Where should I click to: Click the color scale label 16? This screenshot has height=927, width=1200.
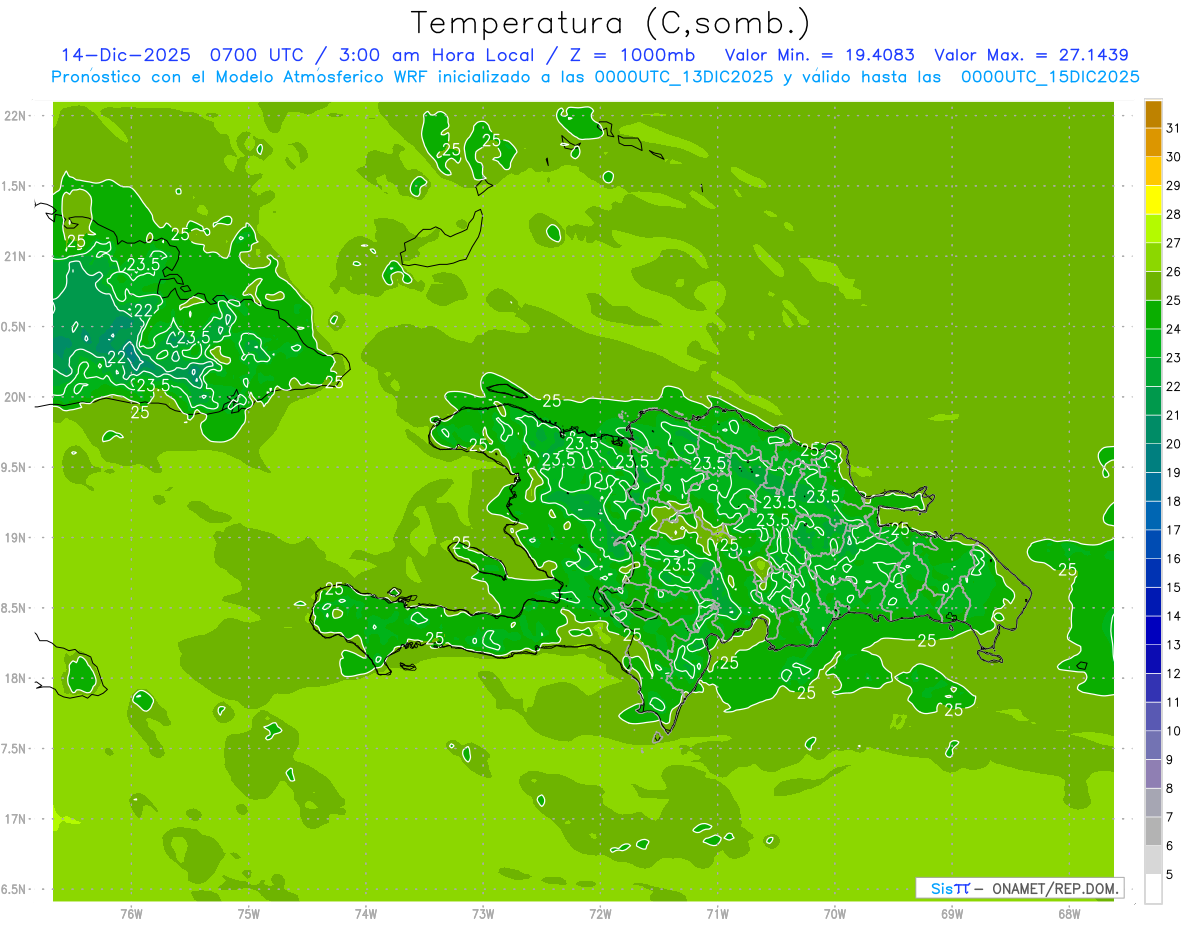(x=1173, y=559)
